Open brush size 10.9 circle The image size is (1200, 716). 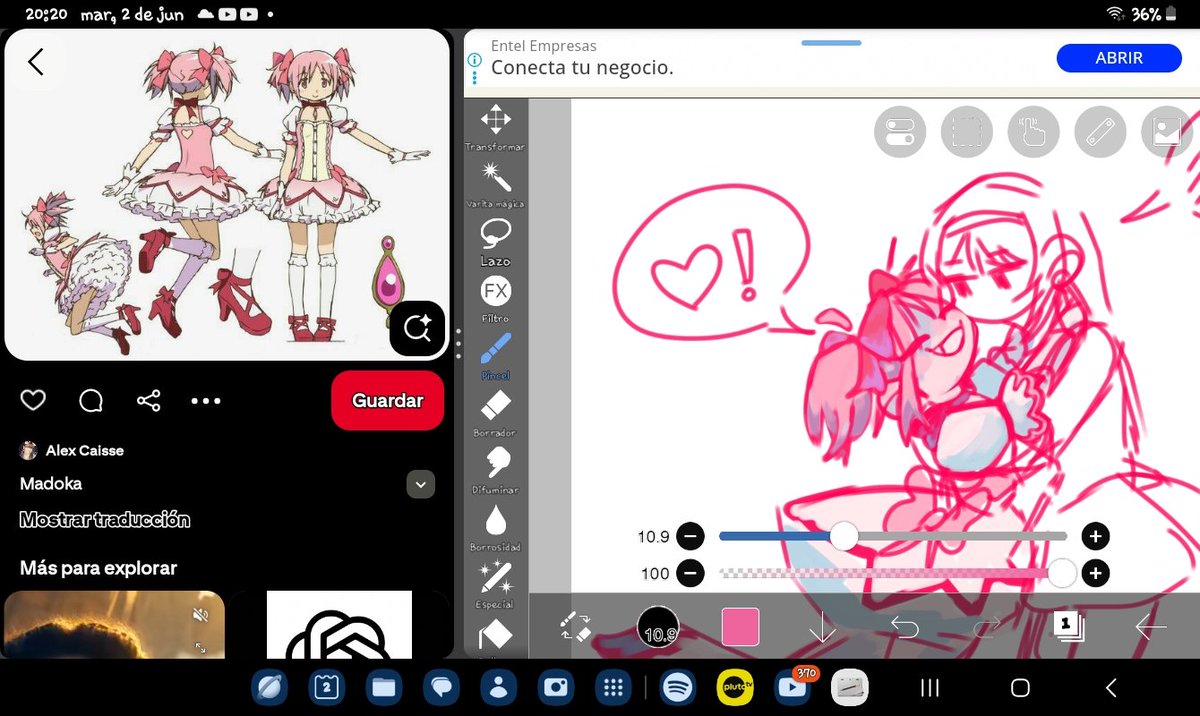(658, 627)
